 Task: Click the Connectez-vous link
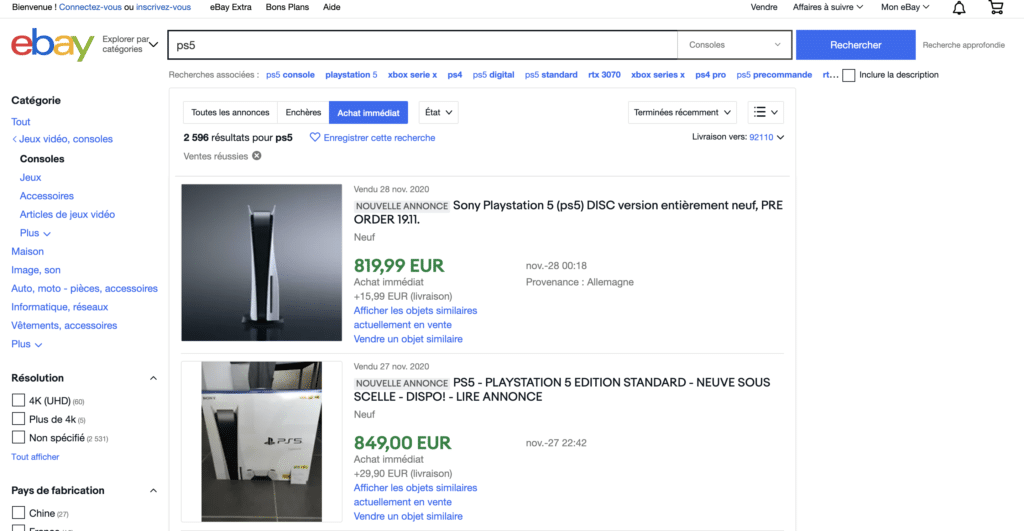pos(90,7)
